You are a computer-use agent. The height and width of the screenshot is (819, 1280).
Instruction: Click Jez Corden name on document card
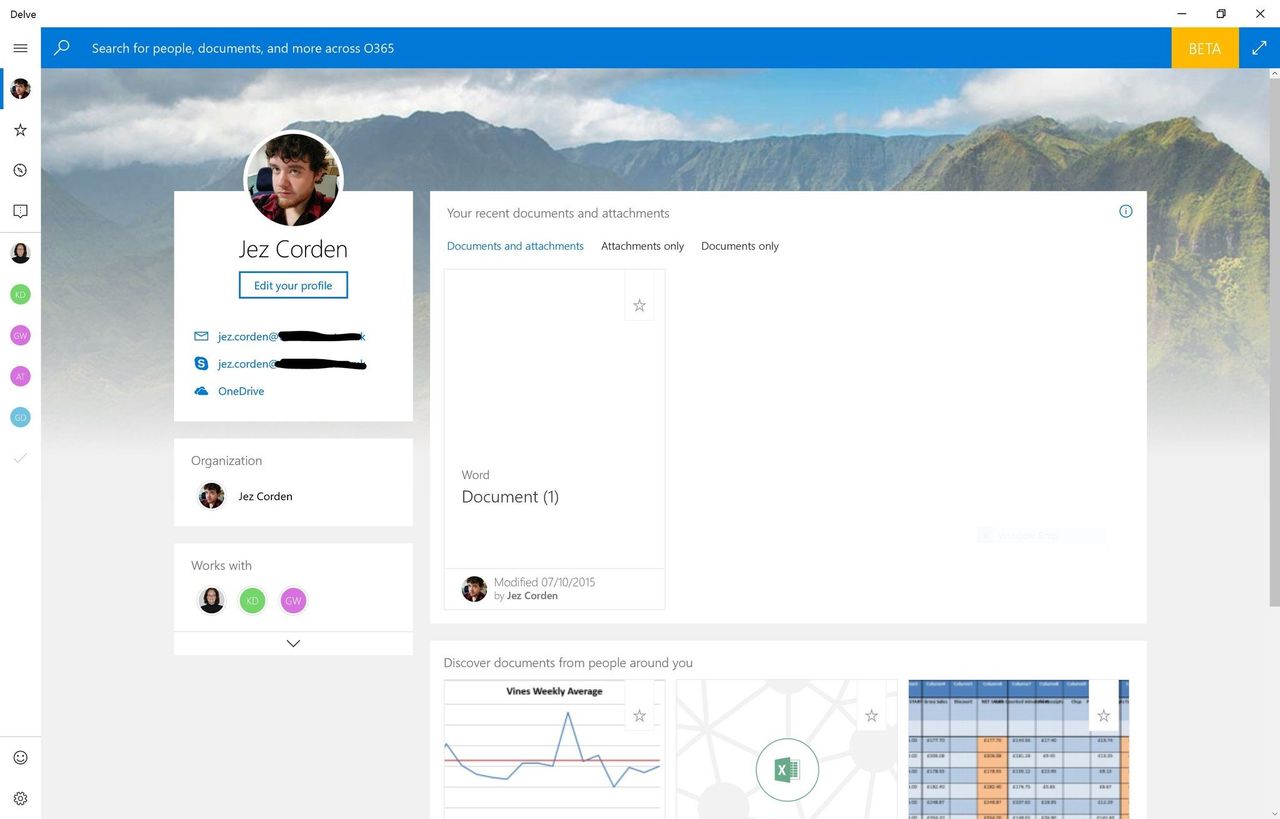coord(532,596)
